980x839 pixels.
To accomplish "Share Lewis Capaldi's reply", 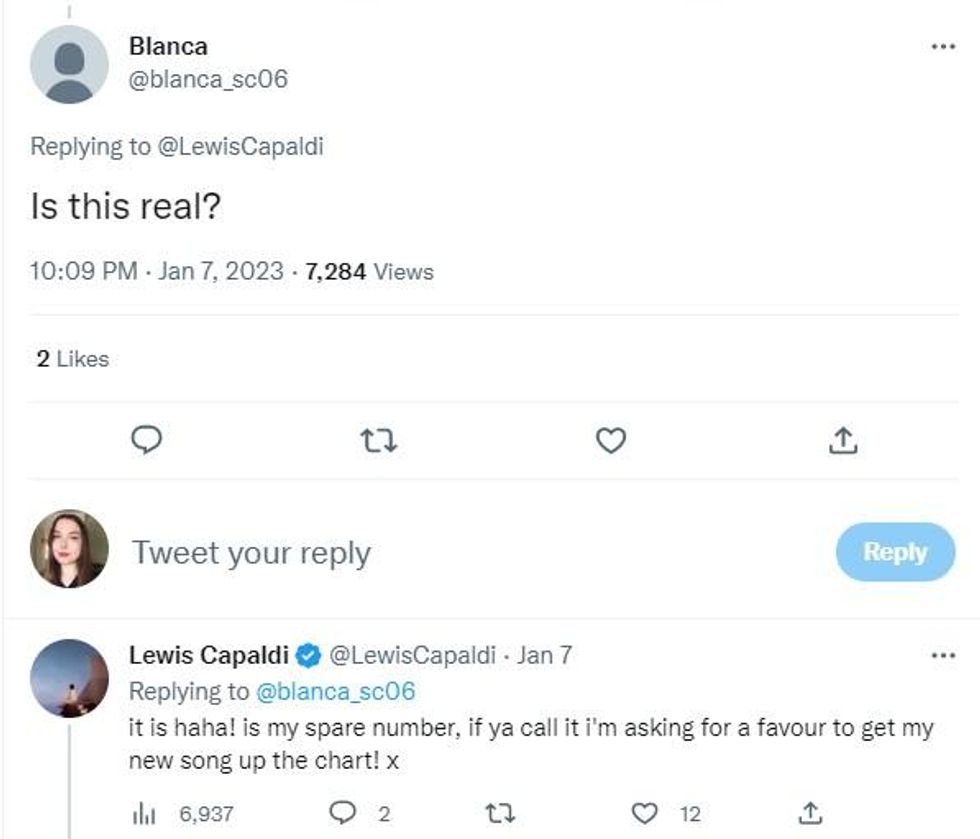I will click(811, 814).
